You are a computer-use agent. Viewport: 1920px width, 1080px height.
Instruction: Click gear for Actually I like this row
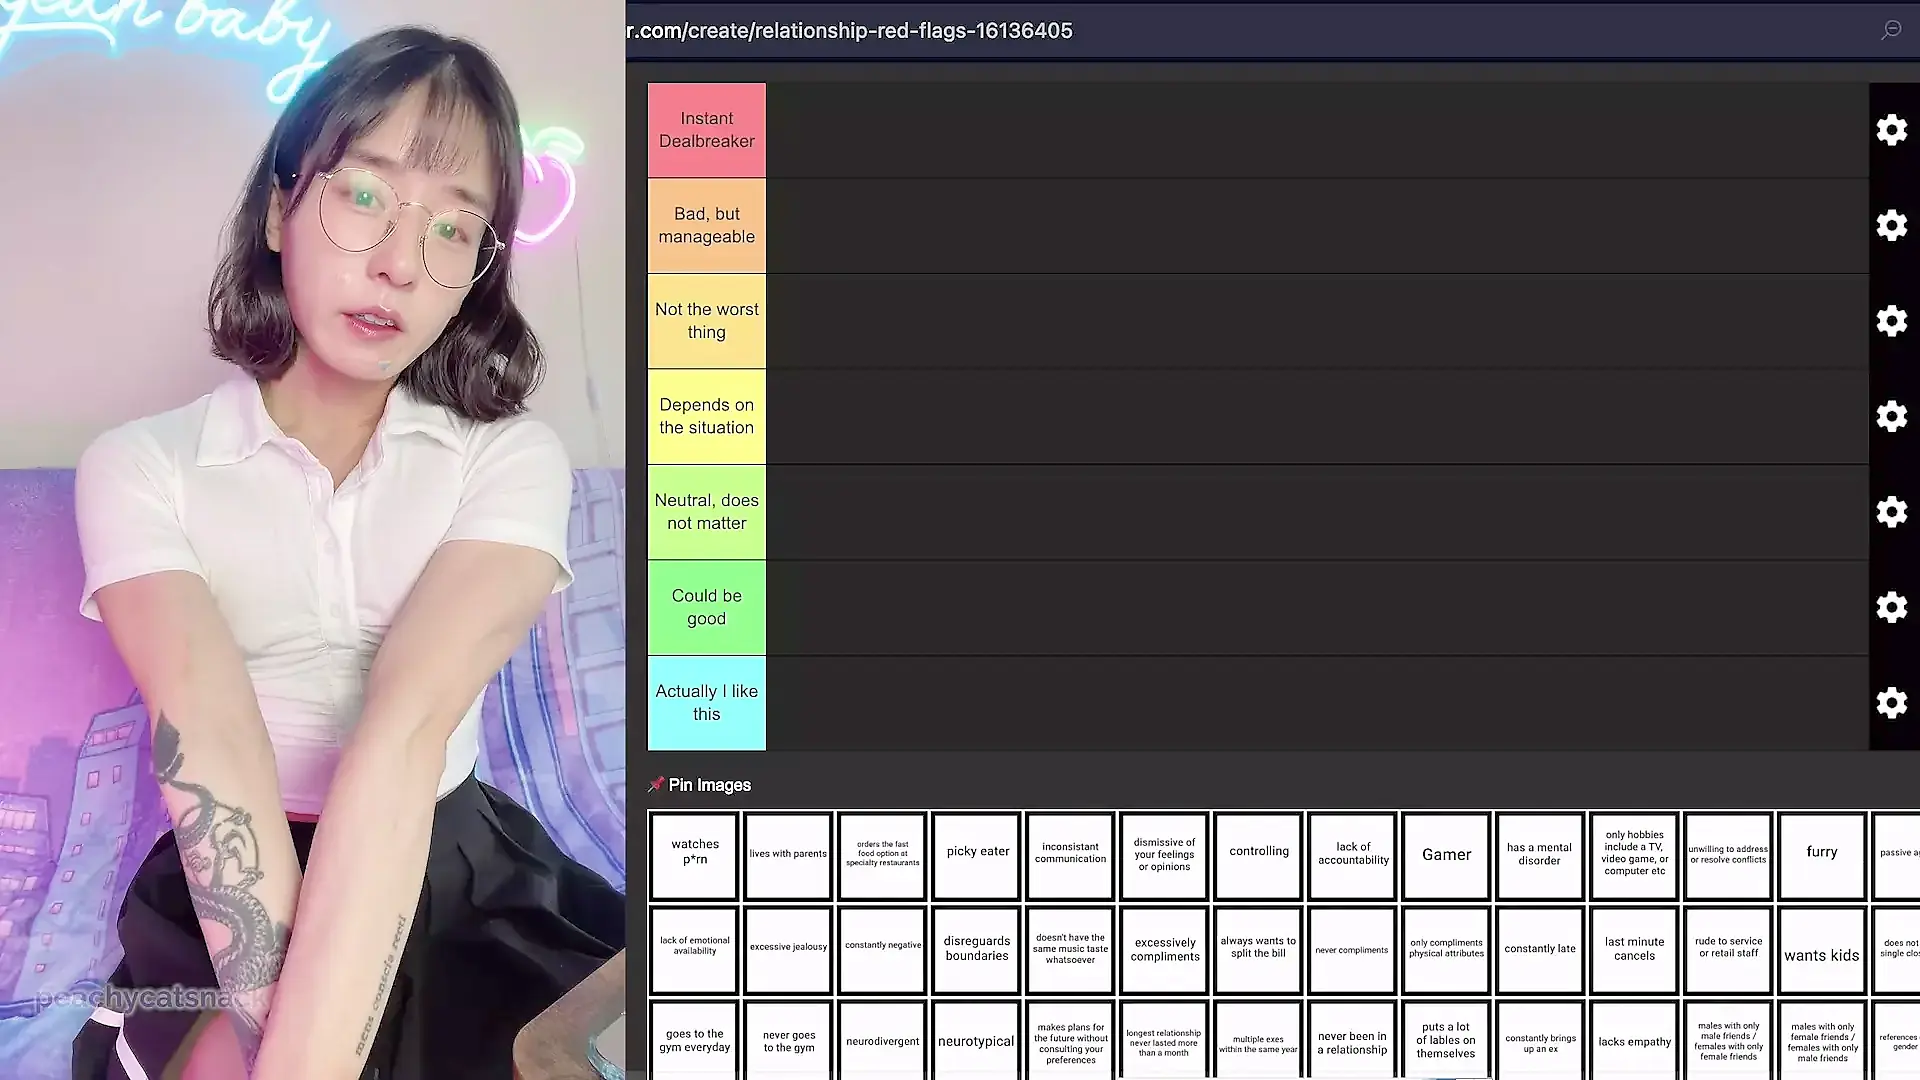tap(1891, 703)
